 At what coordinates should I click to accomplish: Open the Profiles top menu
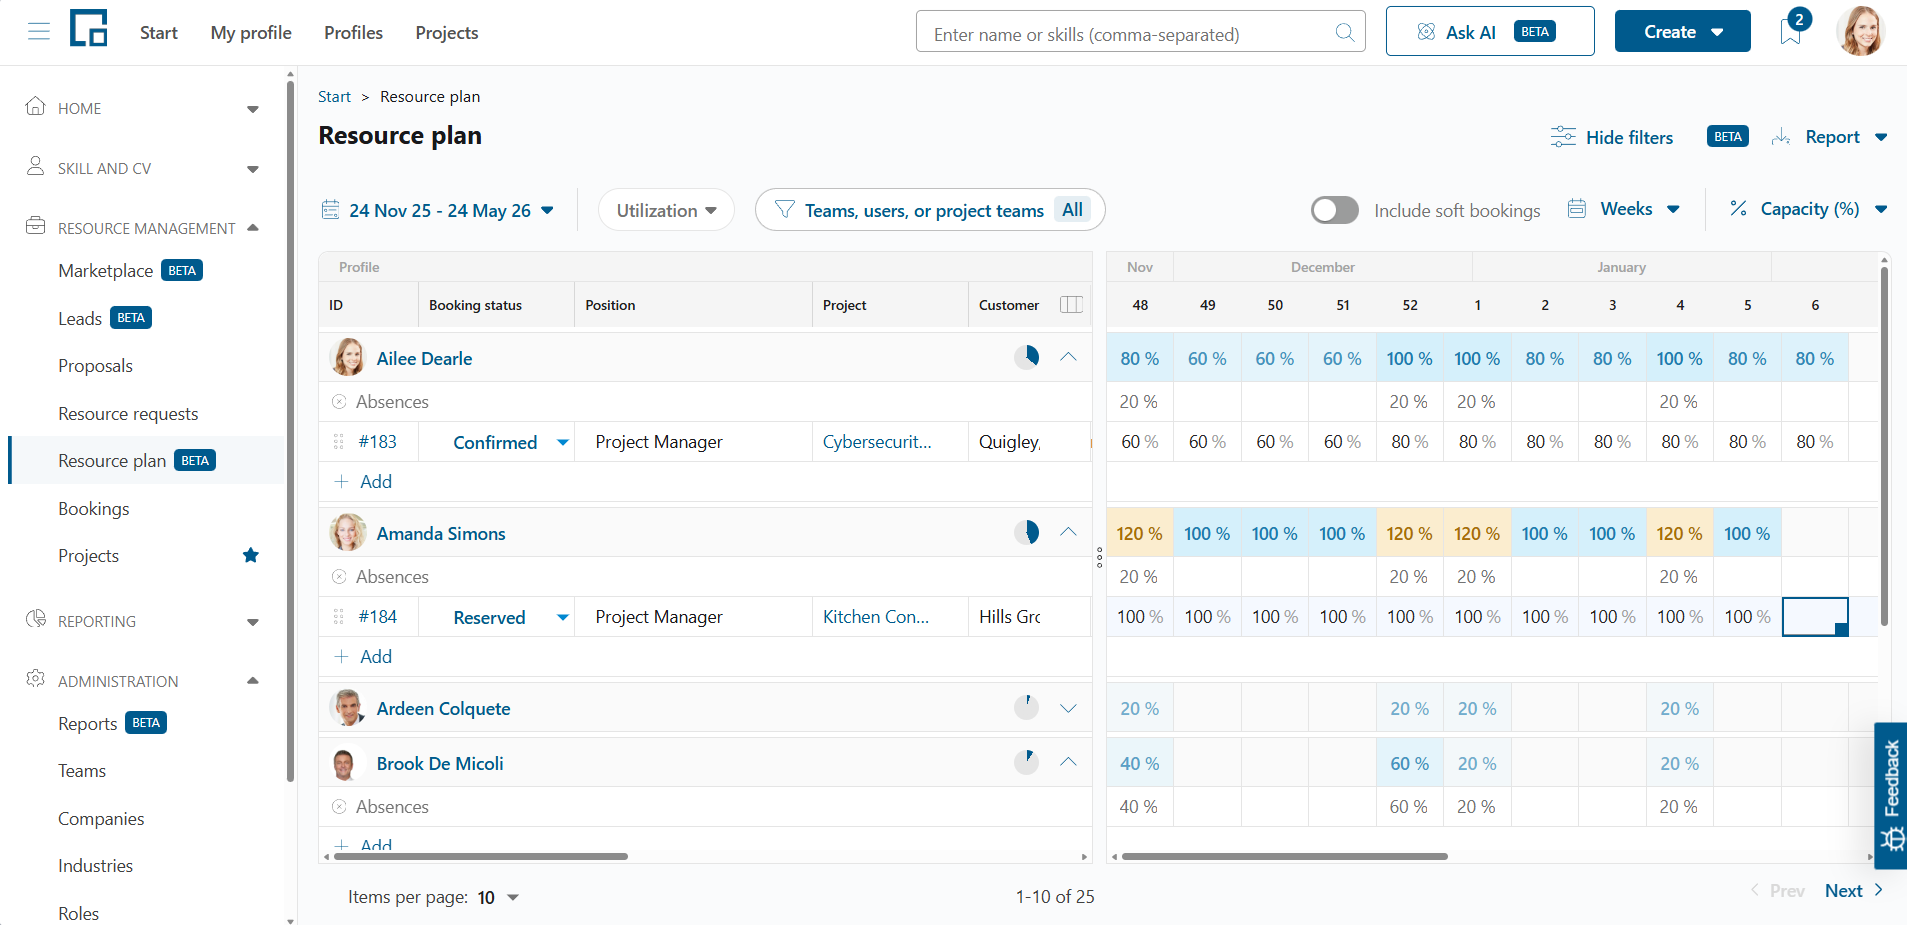click(353, 33)
